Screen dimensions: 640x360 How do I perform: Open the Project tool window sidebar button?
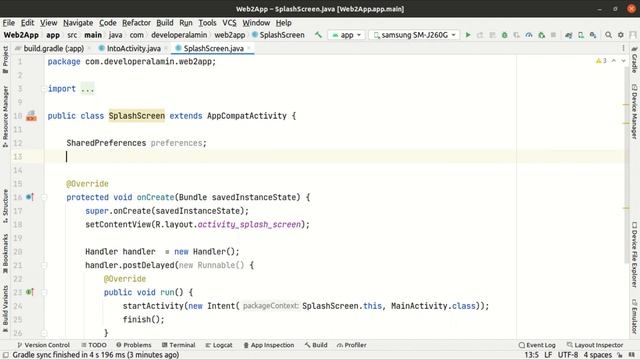(x=5, y=60)
